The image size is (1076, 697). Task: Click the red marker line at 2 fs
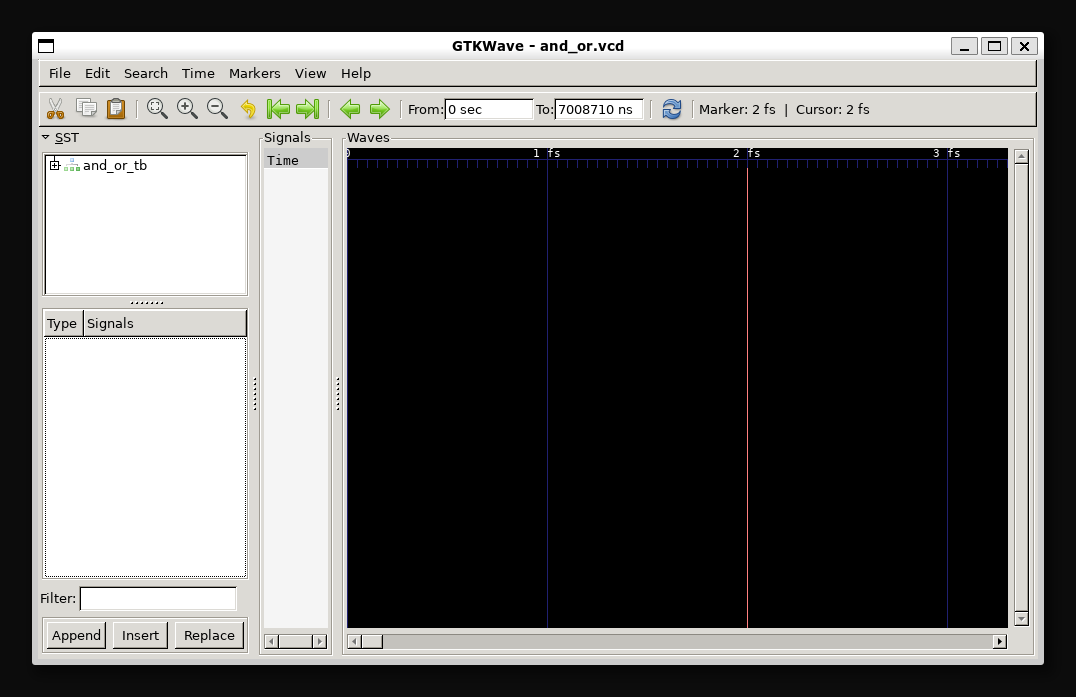point(747,398)
